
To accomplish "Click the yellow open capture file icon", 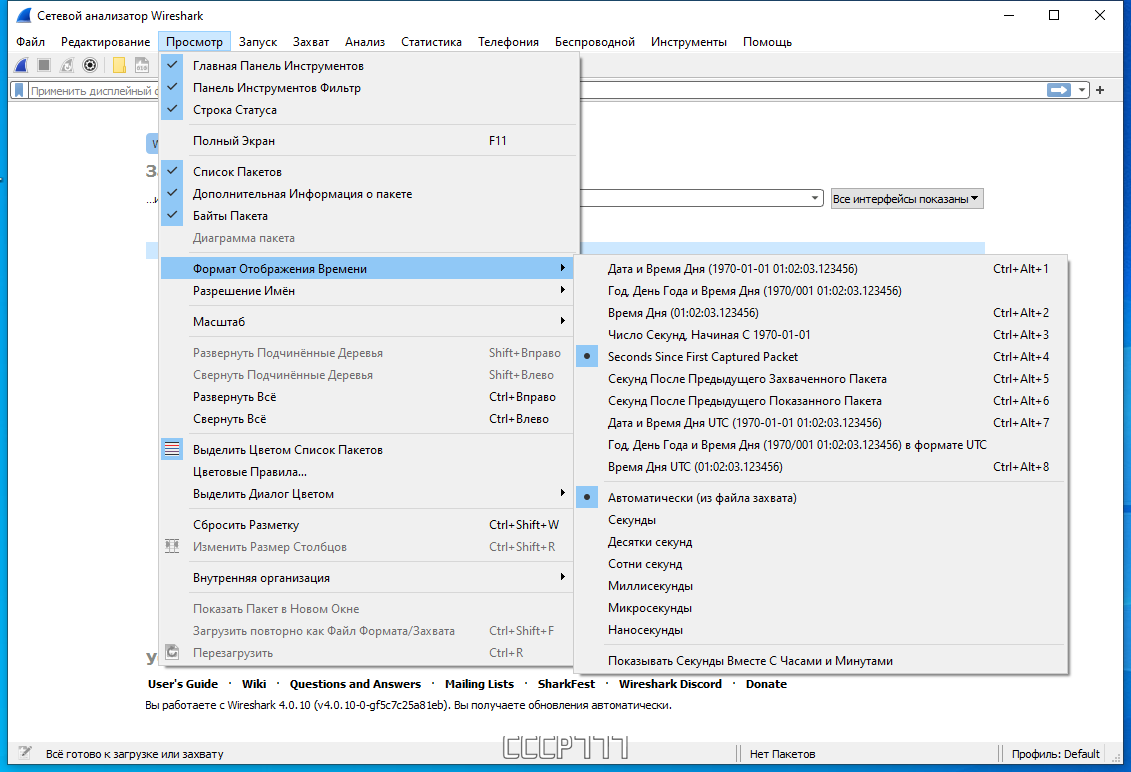I will tap(119, 66).
